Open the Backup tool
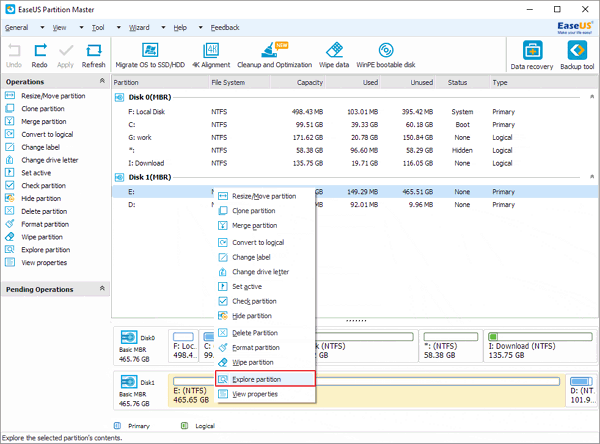The height and width of the screenshot is (444, 600). tap(577, 56)
